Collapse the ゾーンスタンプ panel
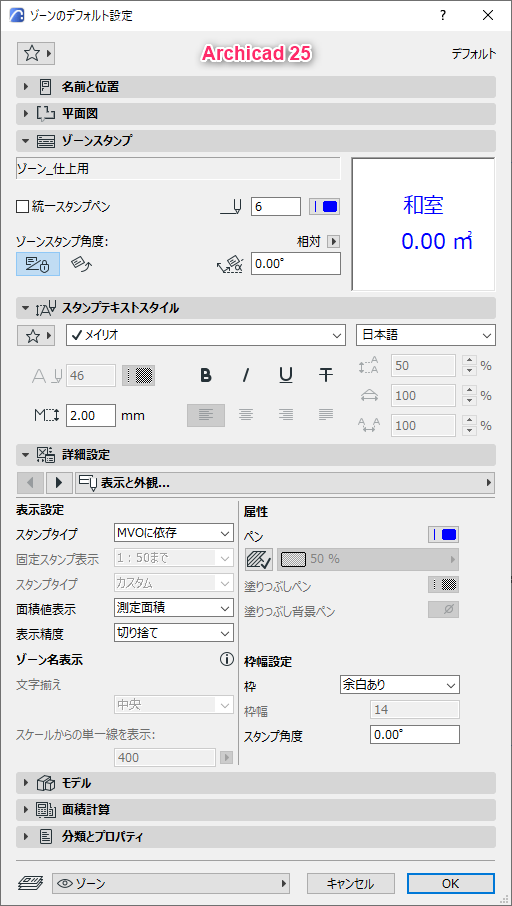Screen dimensions: 512x906 click(256, 140)
